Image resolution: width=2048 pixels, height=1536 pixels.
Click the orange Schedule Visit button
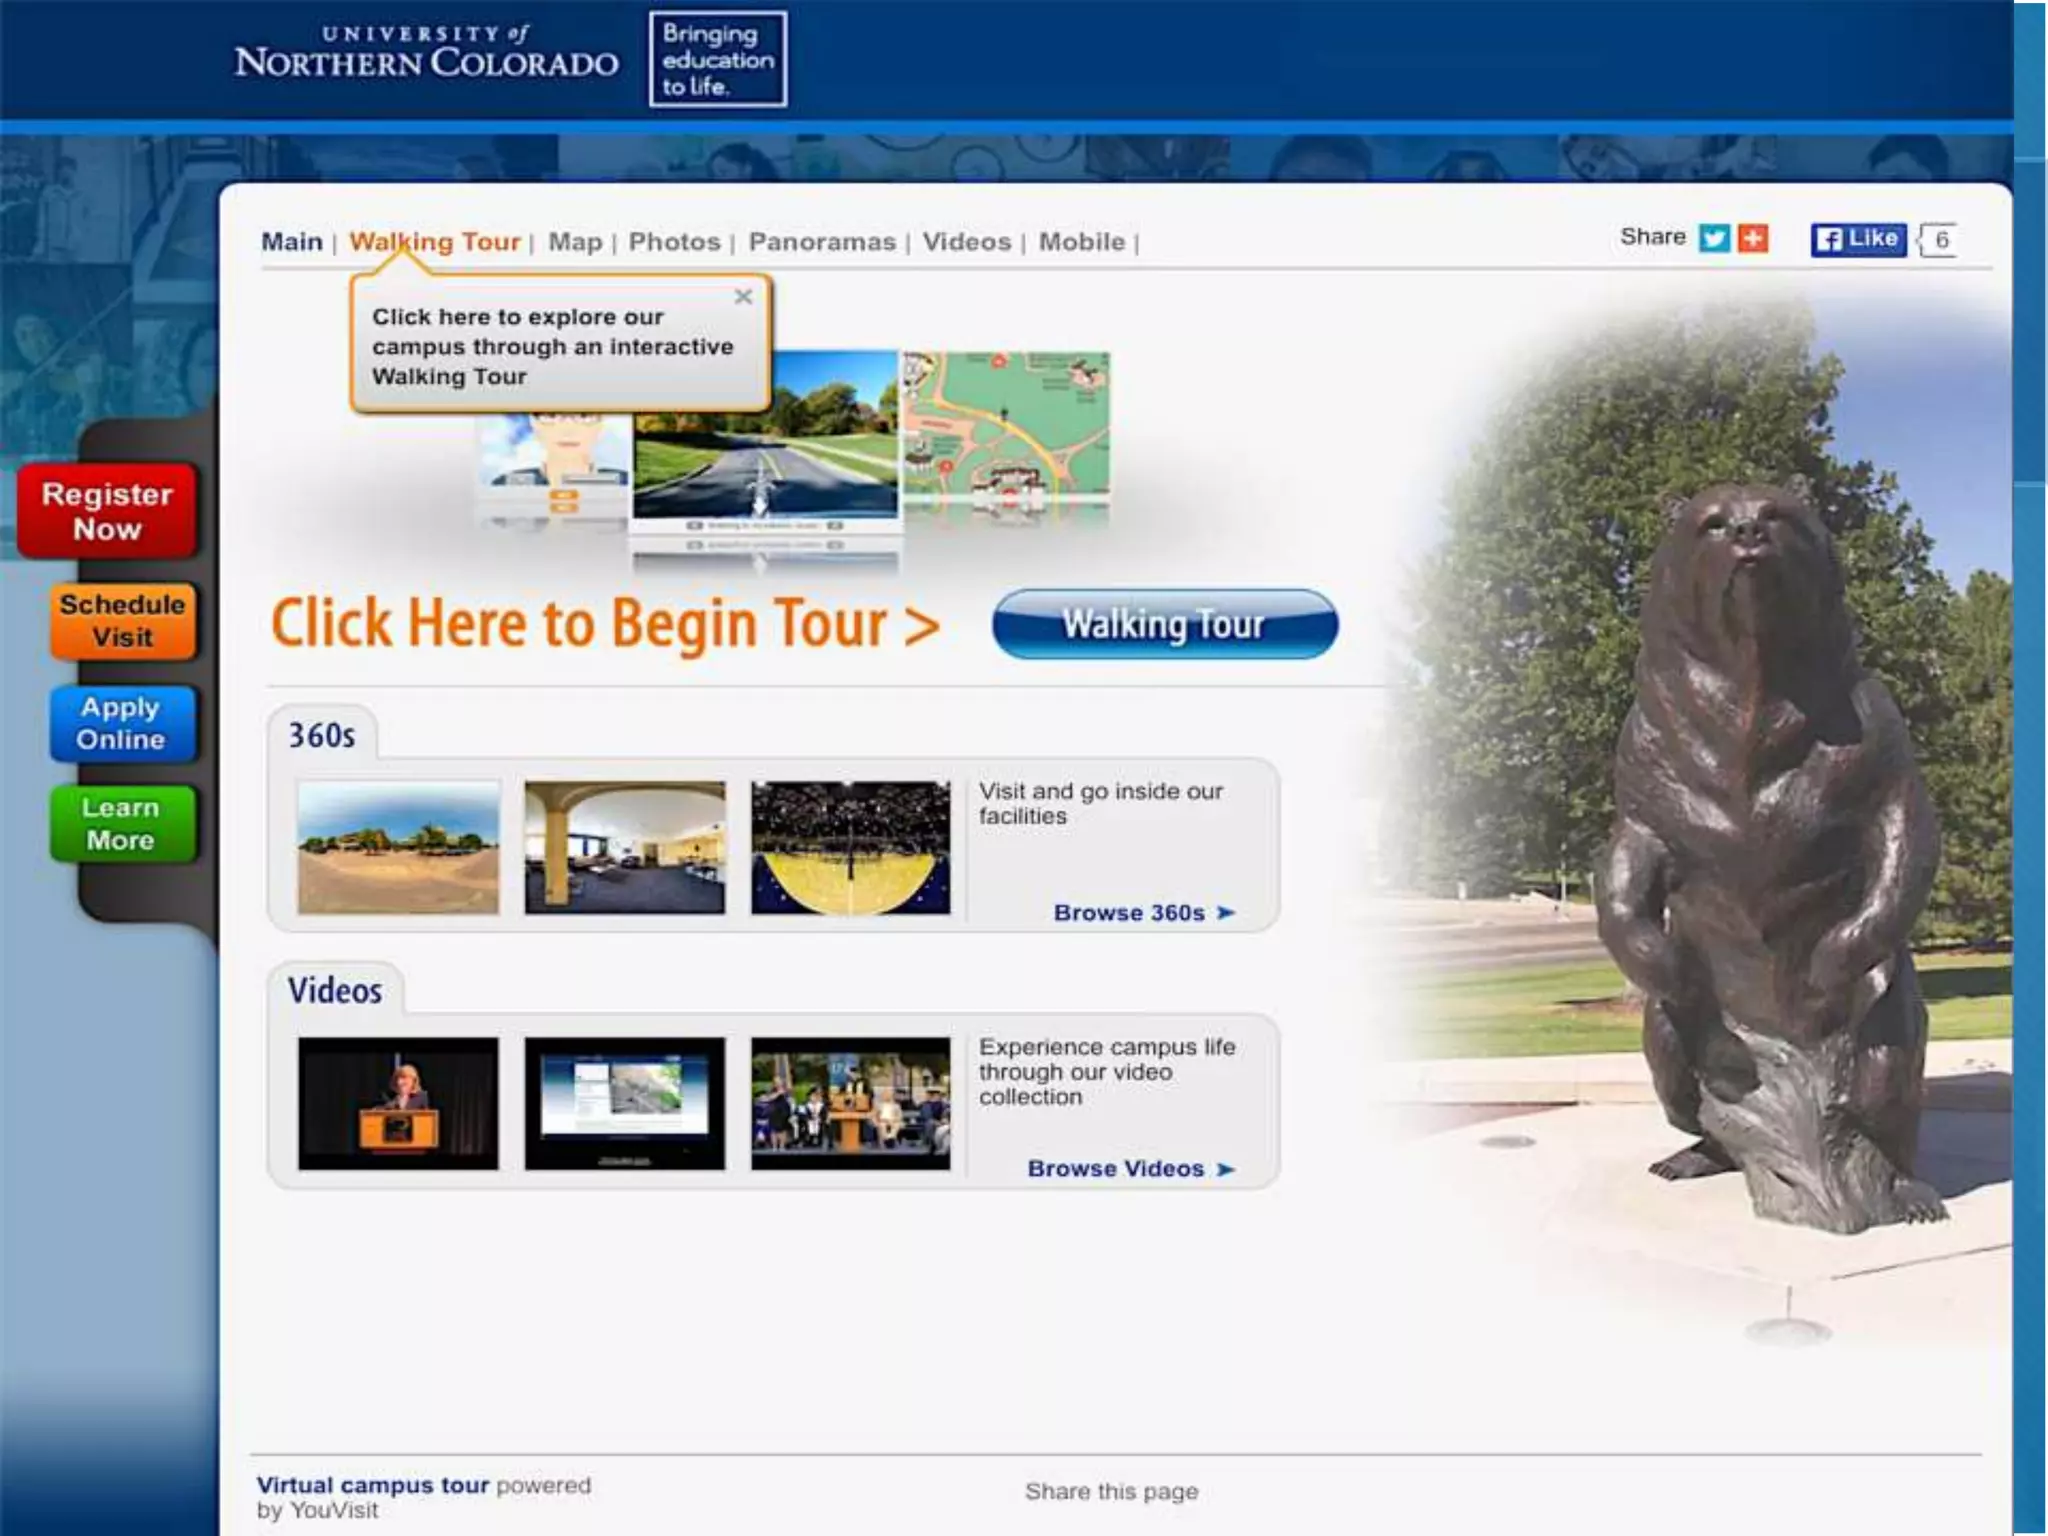click(122, 621)
